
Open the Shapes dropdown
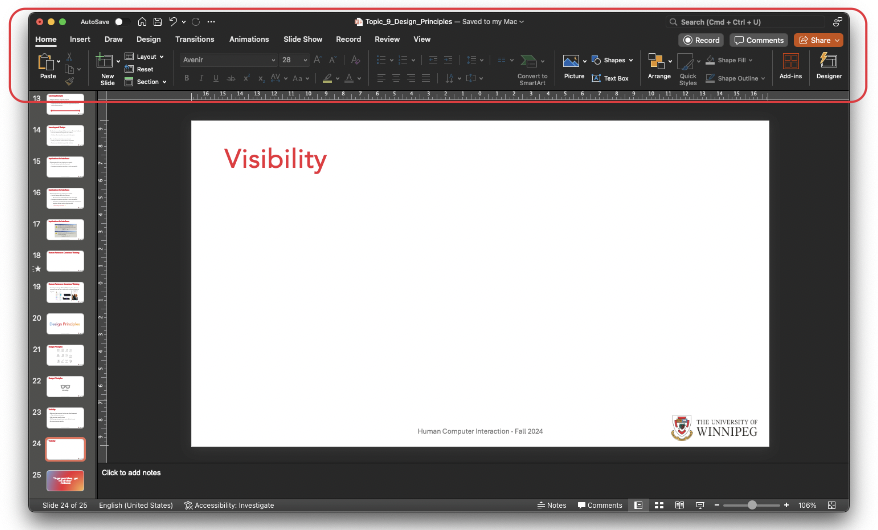pyautogui.click(x=612, y=60)
